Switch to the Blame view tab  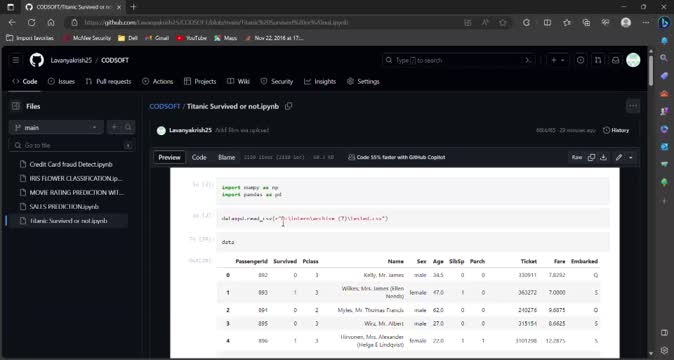pyautogui.click(x=227, y=157)
